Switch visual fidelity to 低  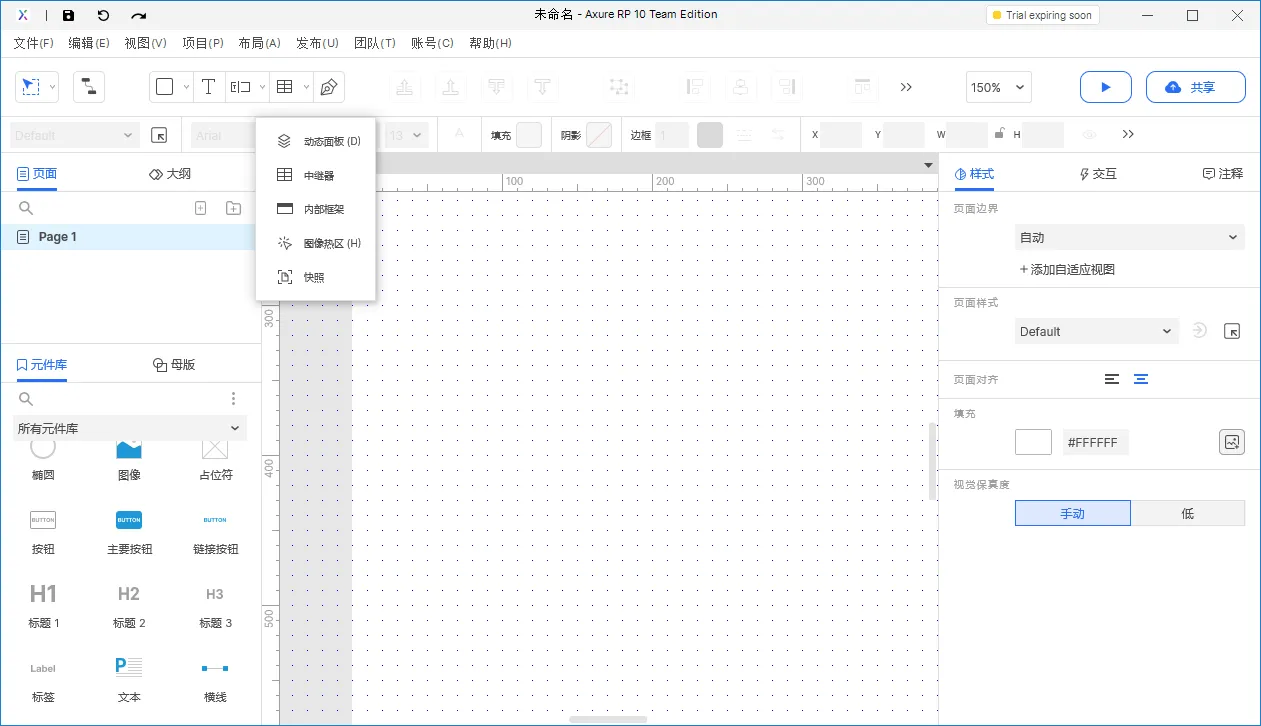[1188, 513]
